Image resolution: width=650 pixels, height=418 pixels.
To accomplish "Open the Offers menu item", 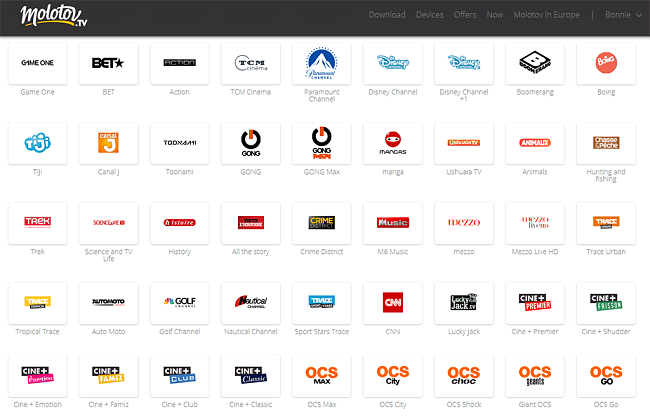I will tap(465, 15).
